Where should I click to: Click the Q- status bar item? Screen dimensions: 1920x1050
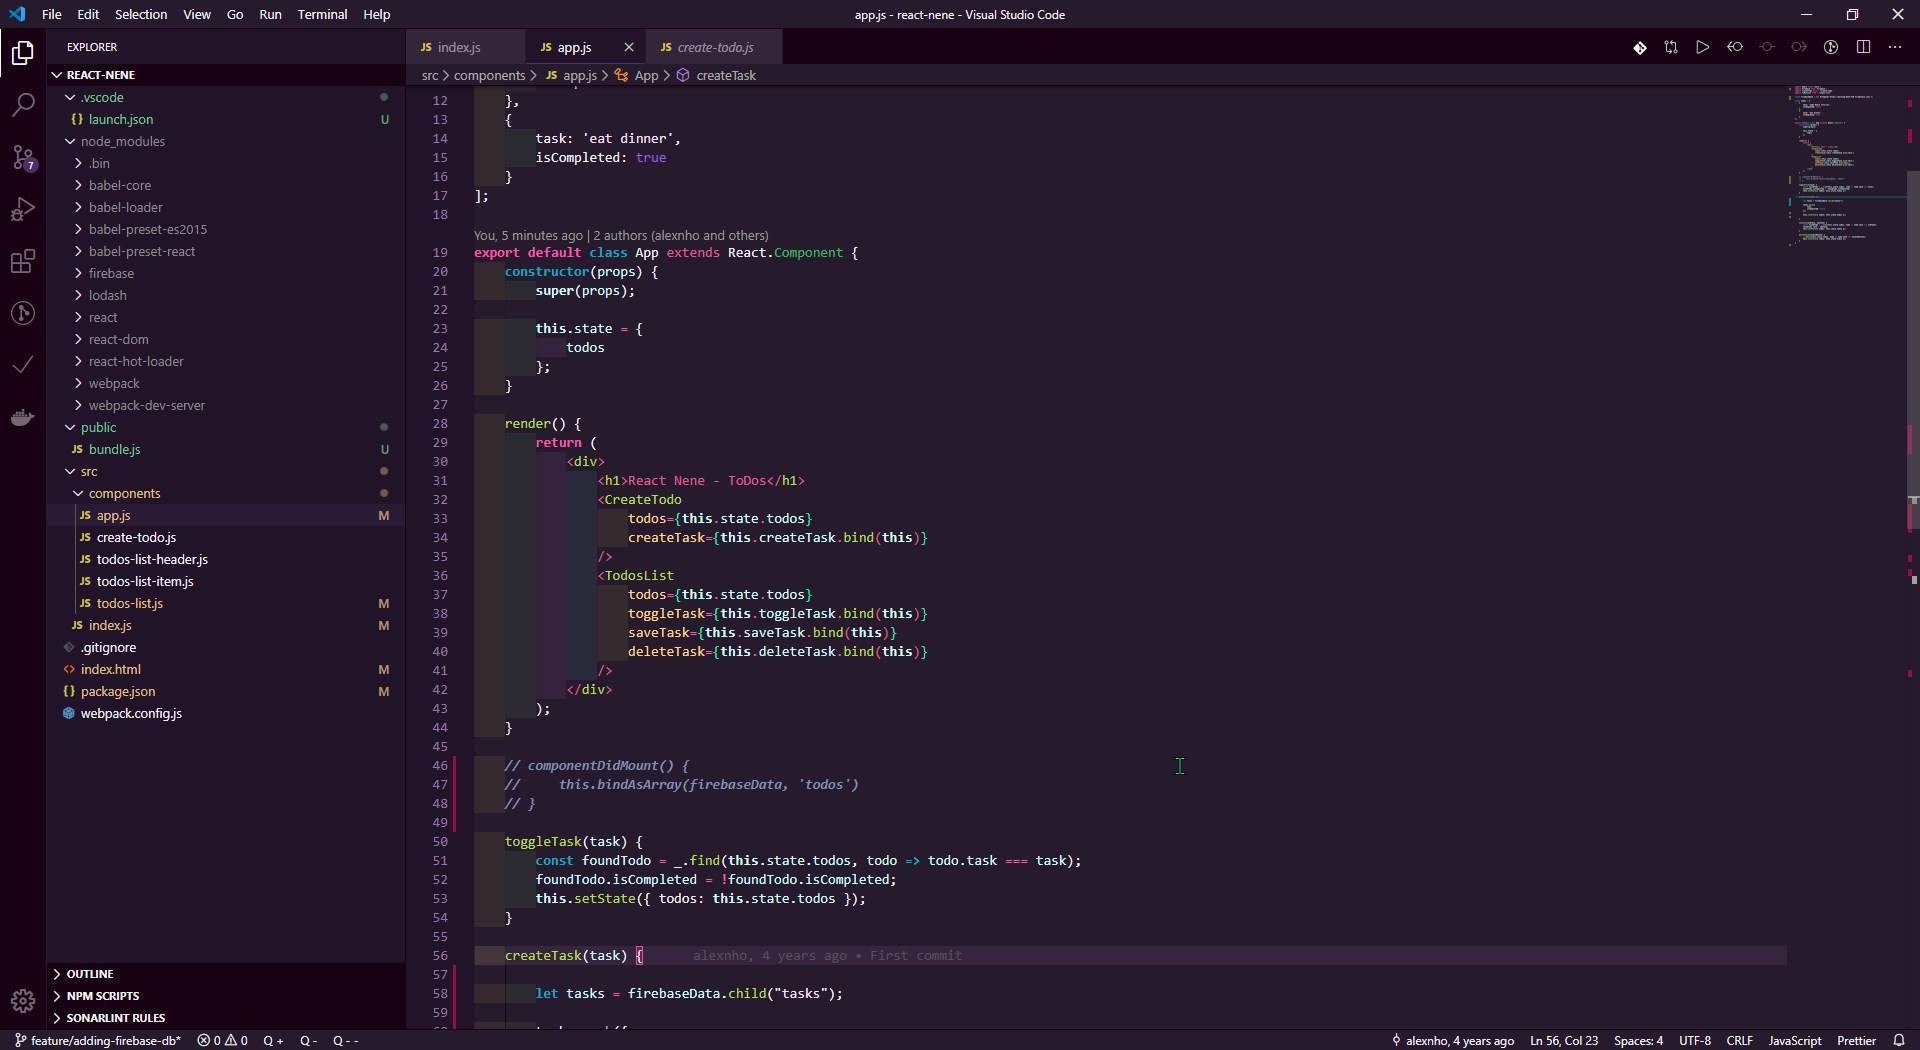click(308, 1040)
